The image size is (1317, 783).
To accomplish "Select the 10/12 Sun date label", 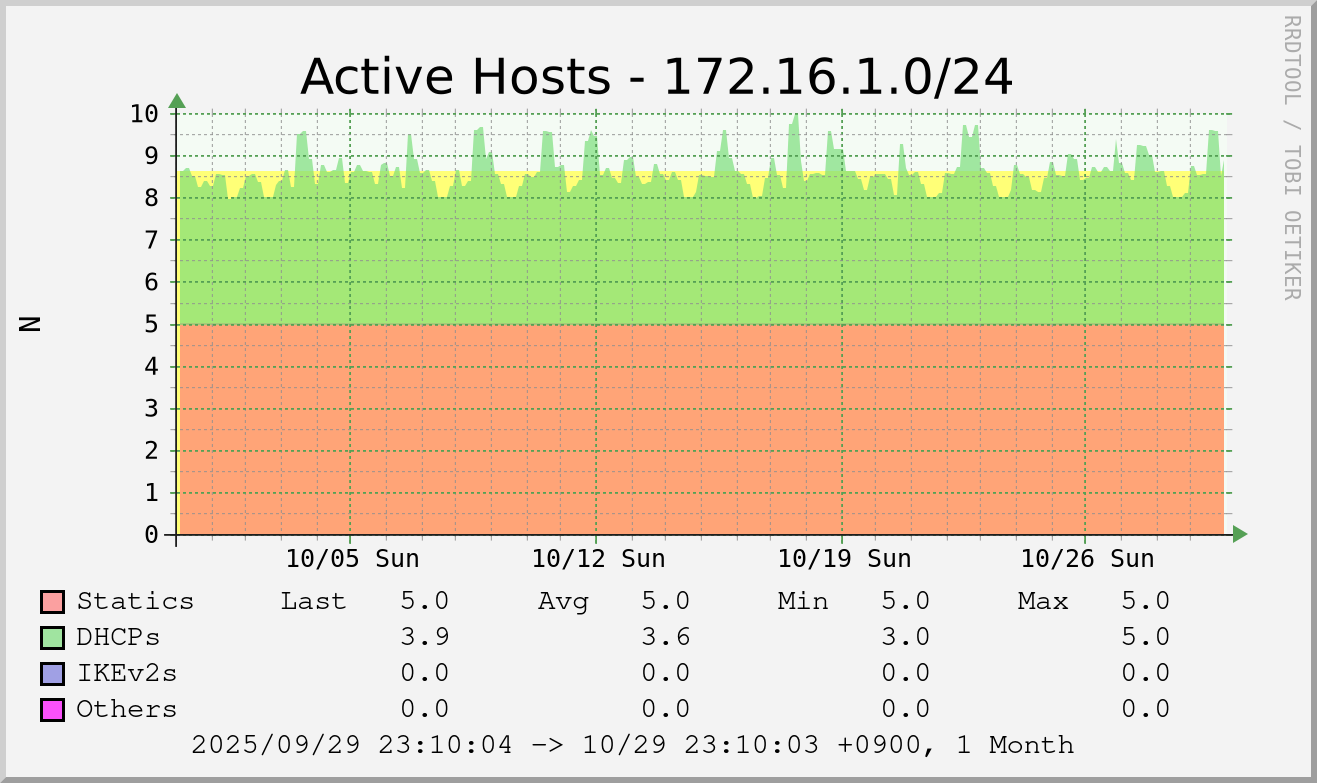I will click(x=598, y=558).
